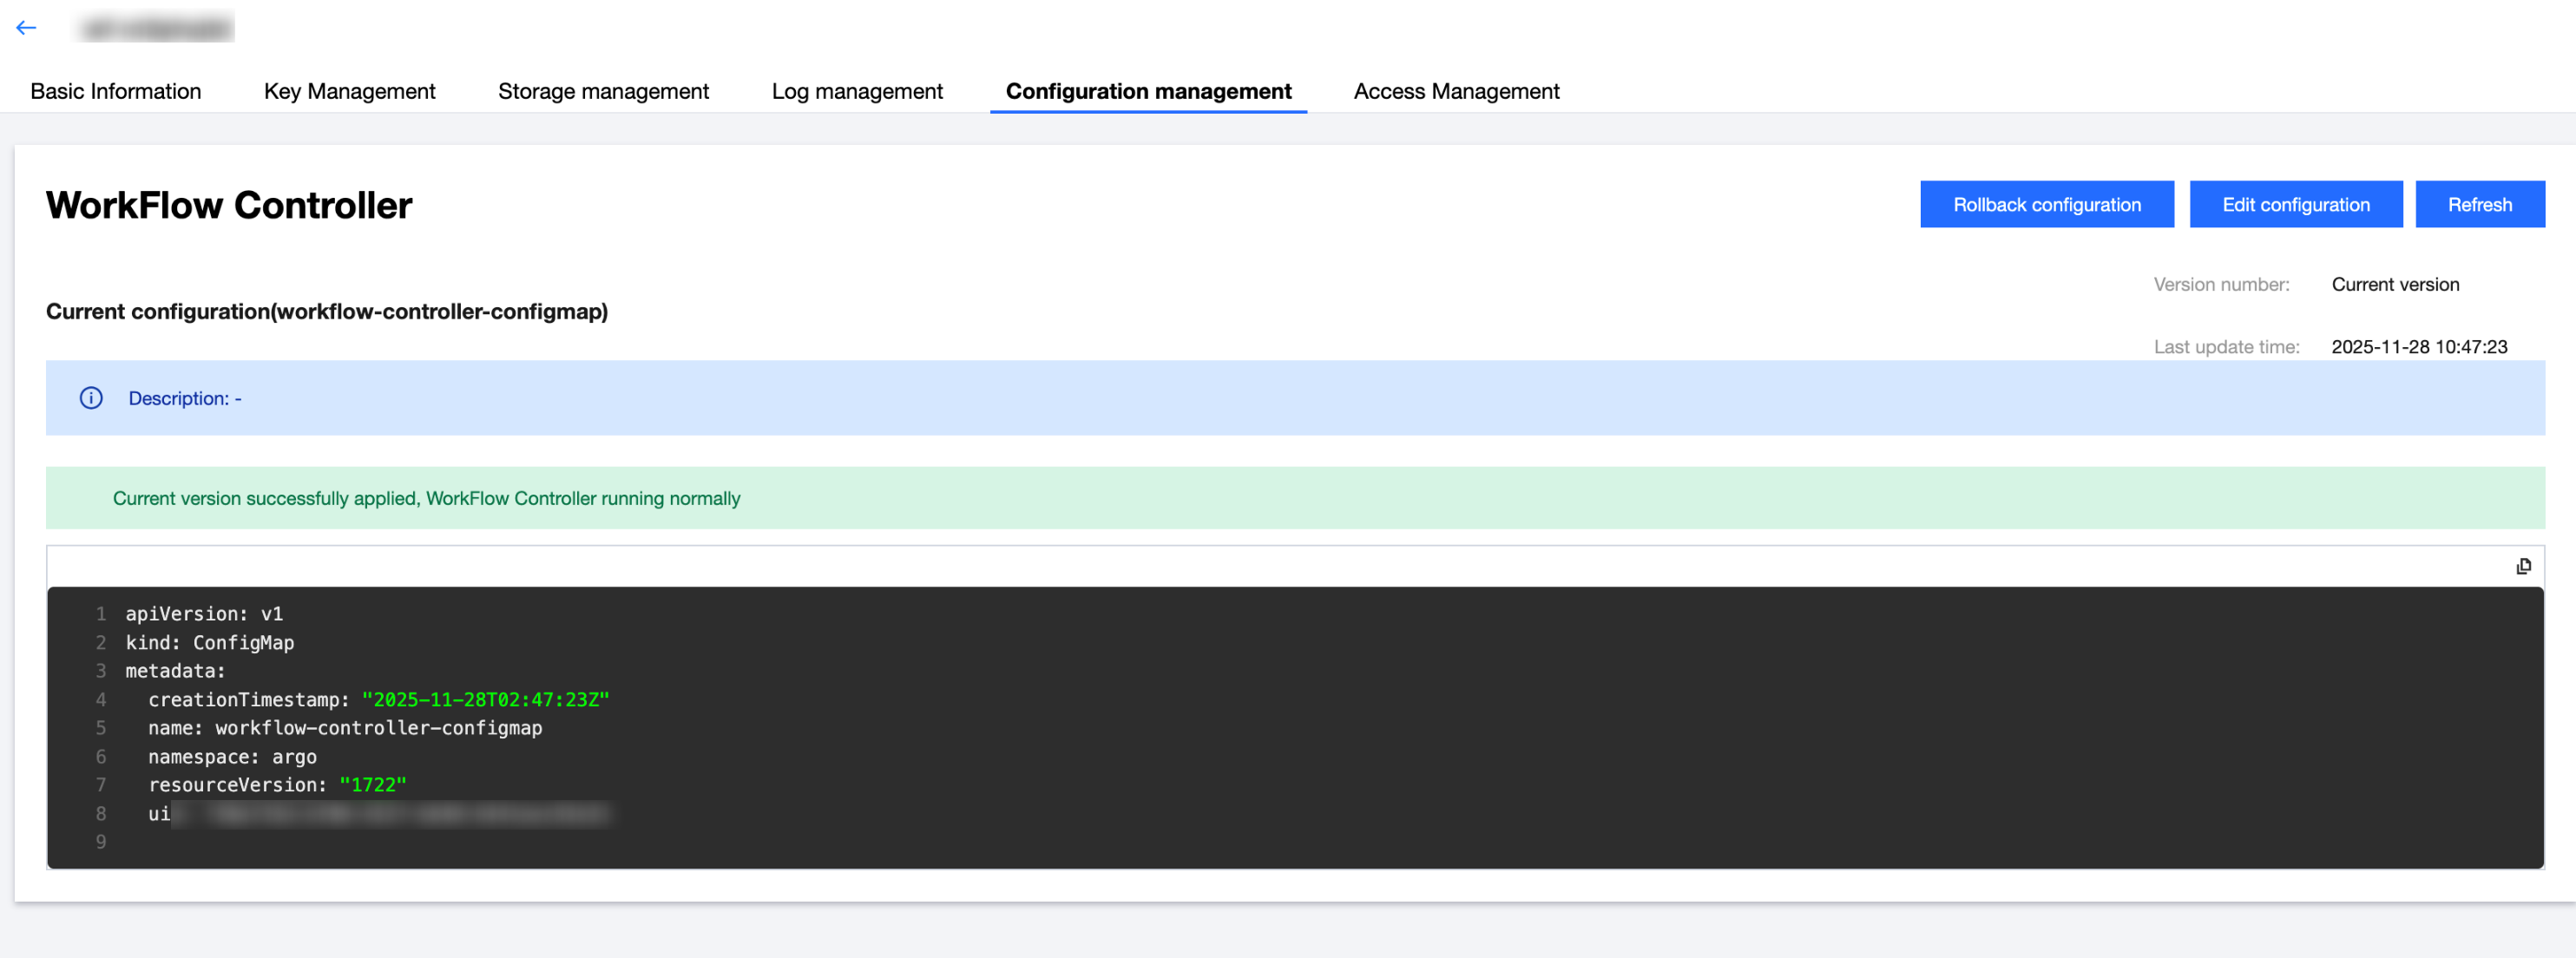Viewport: 2576px width, 958px height.
Task: Click the Current version label text
Action: point(2394,284)
